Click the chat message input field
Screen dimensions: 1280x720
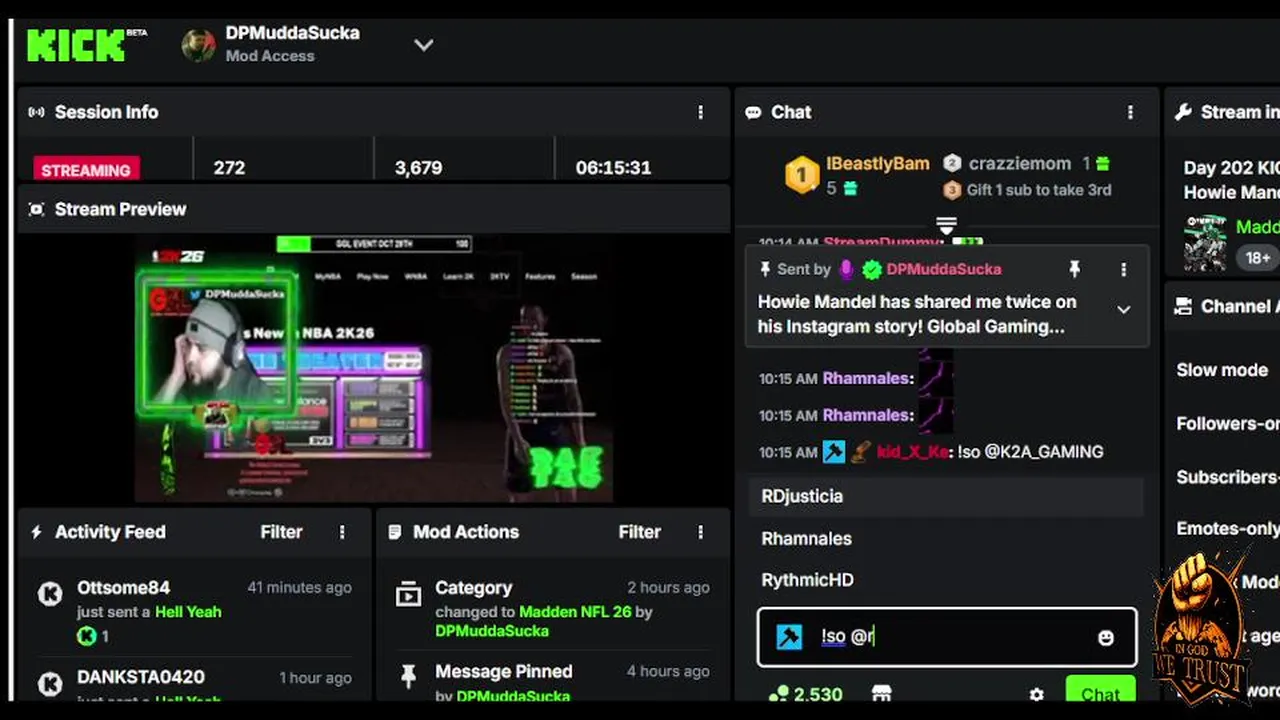pos(947,637)
